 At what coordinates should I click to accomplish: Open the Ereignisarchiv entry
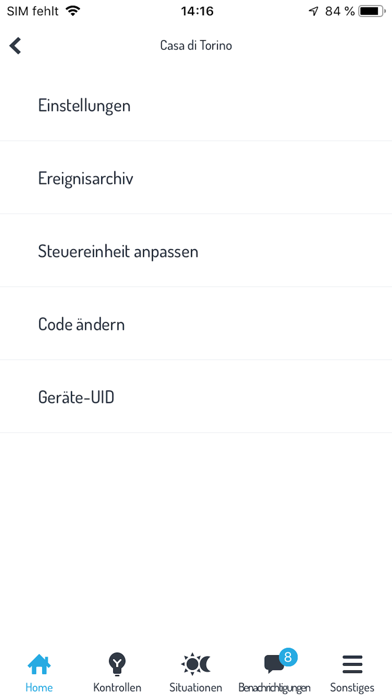196,178
